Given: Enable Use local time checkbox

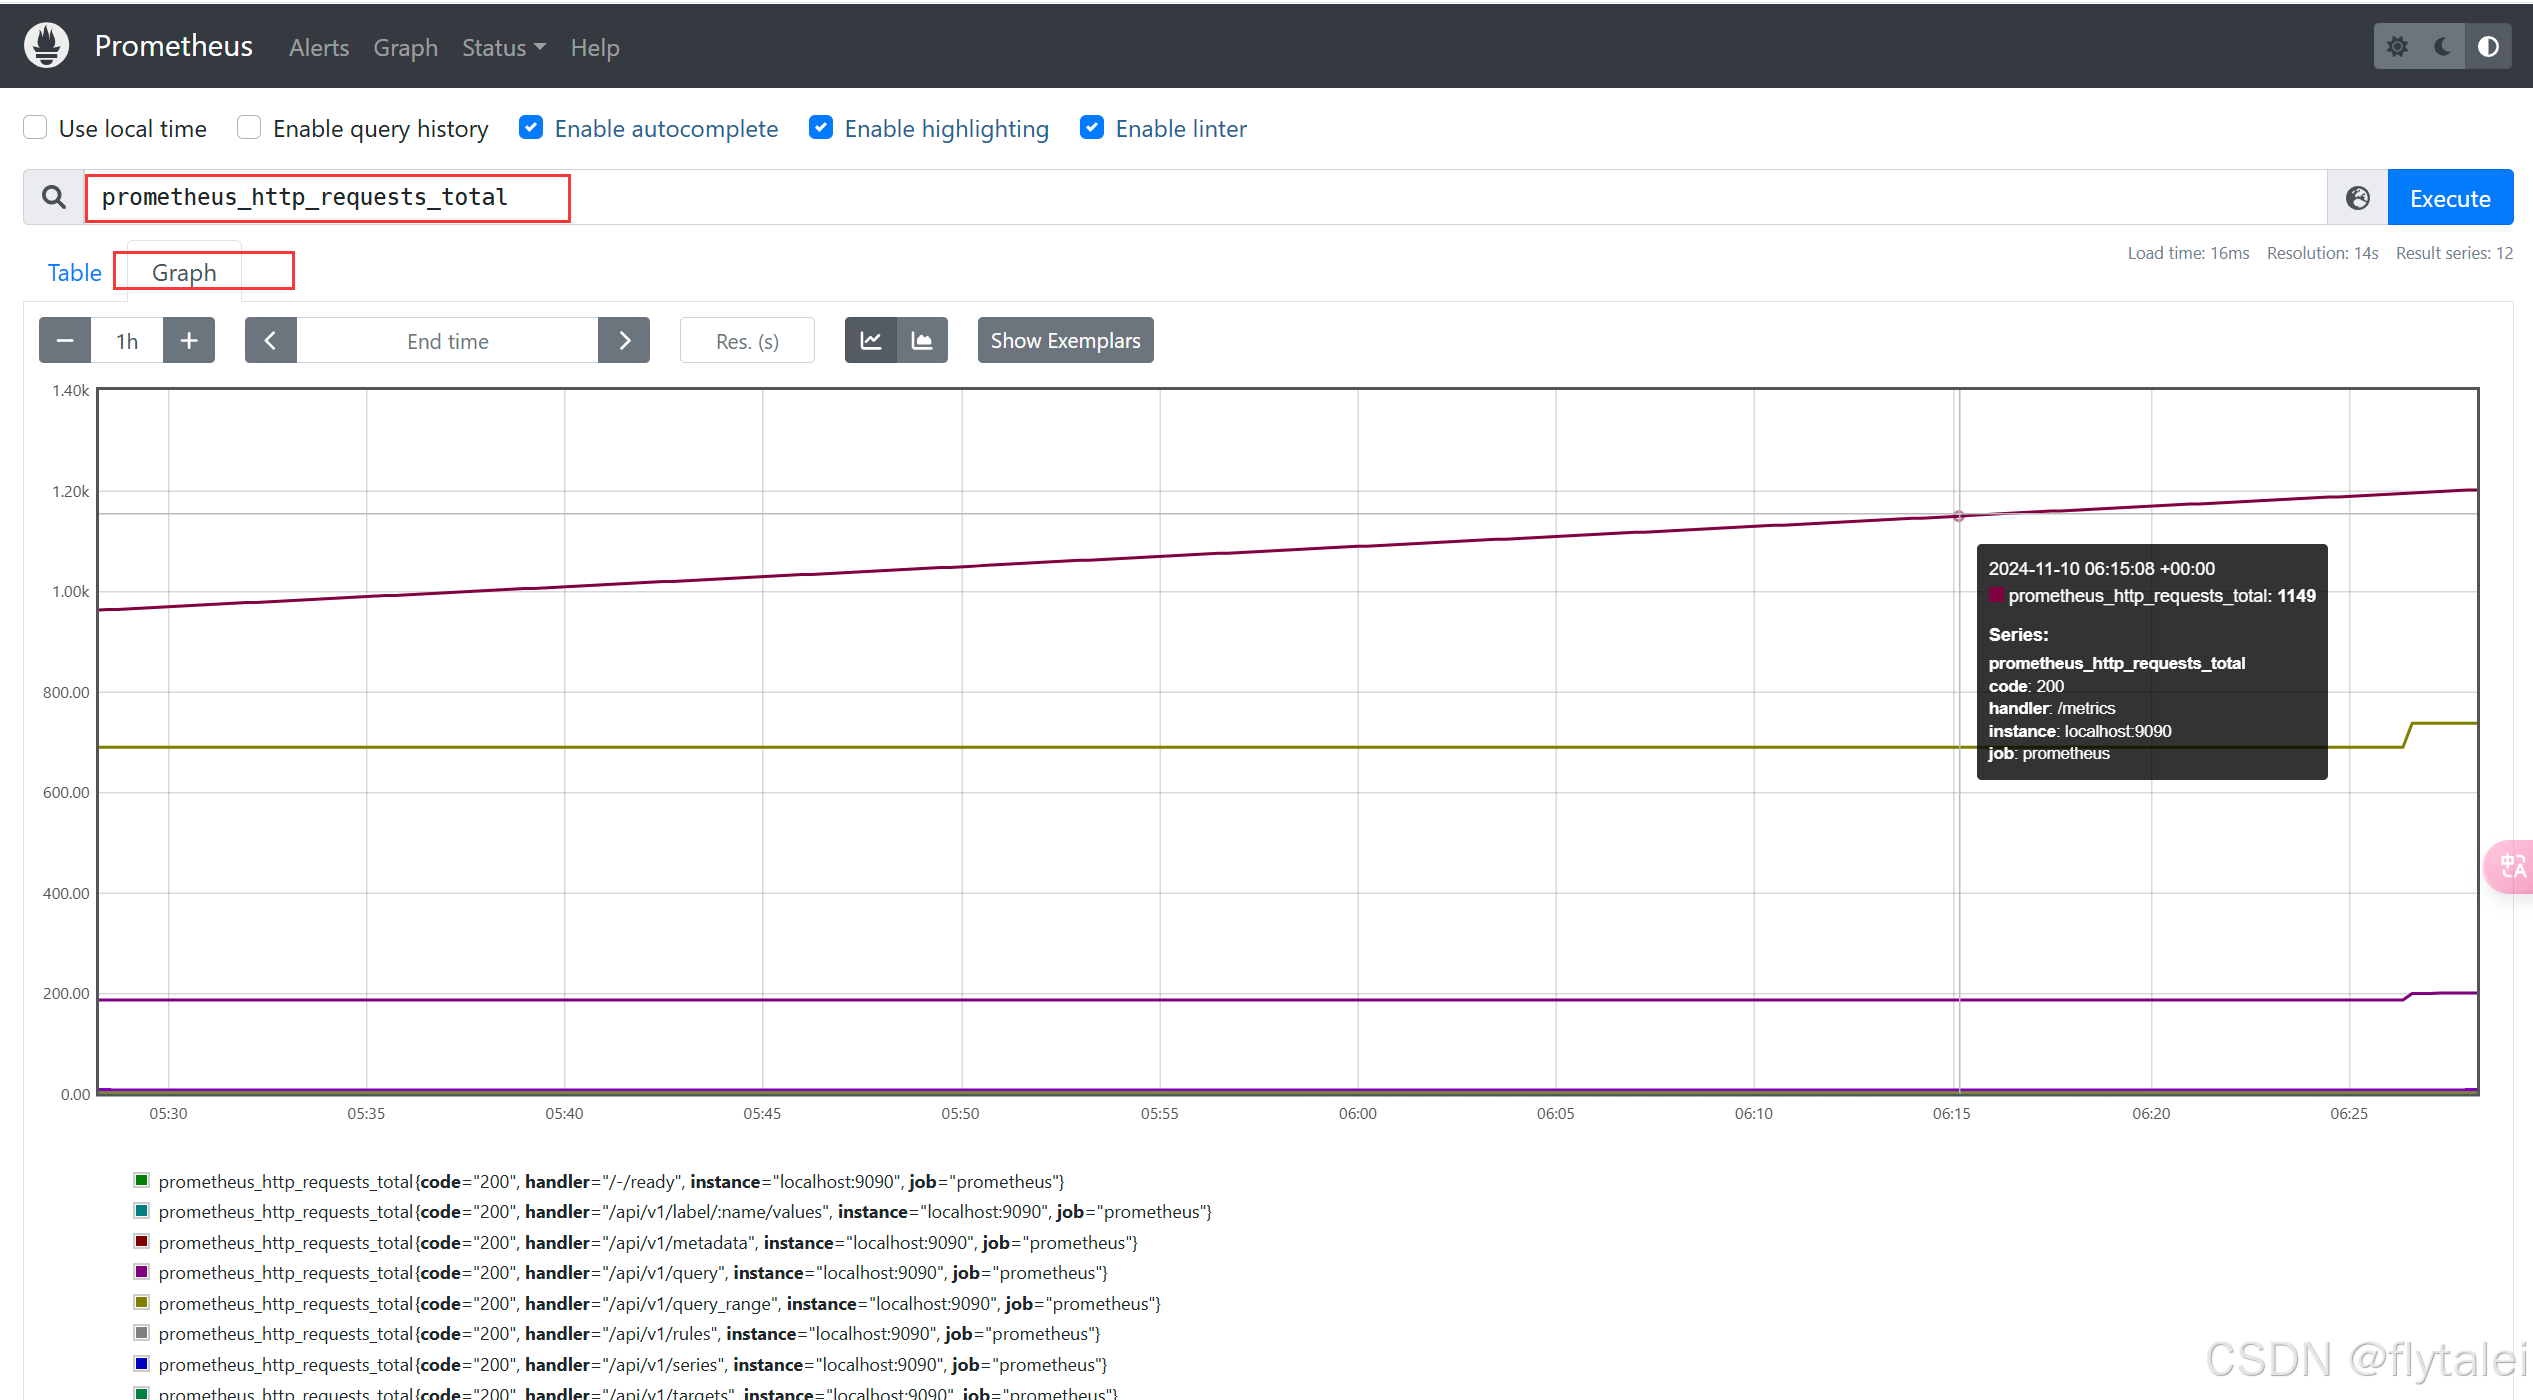Looking at the screenshot, I should click(x=36, y=128).
